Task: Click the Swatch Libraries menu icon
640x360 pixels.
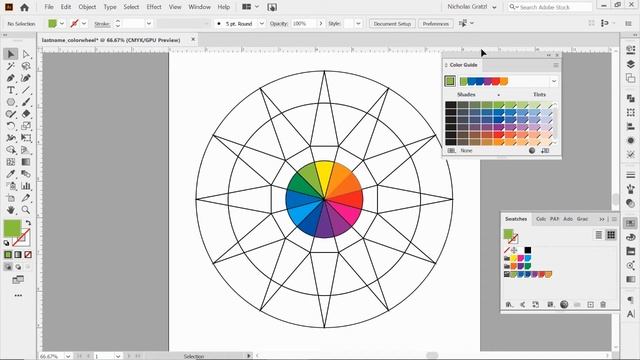Action: click(x=509, y=304)
